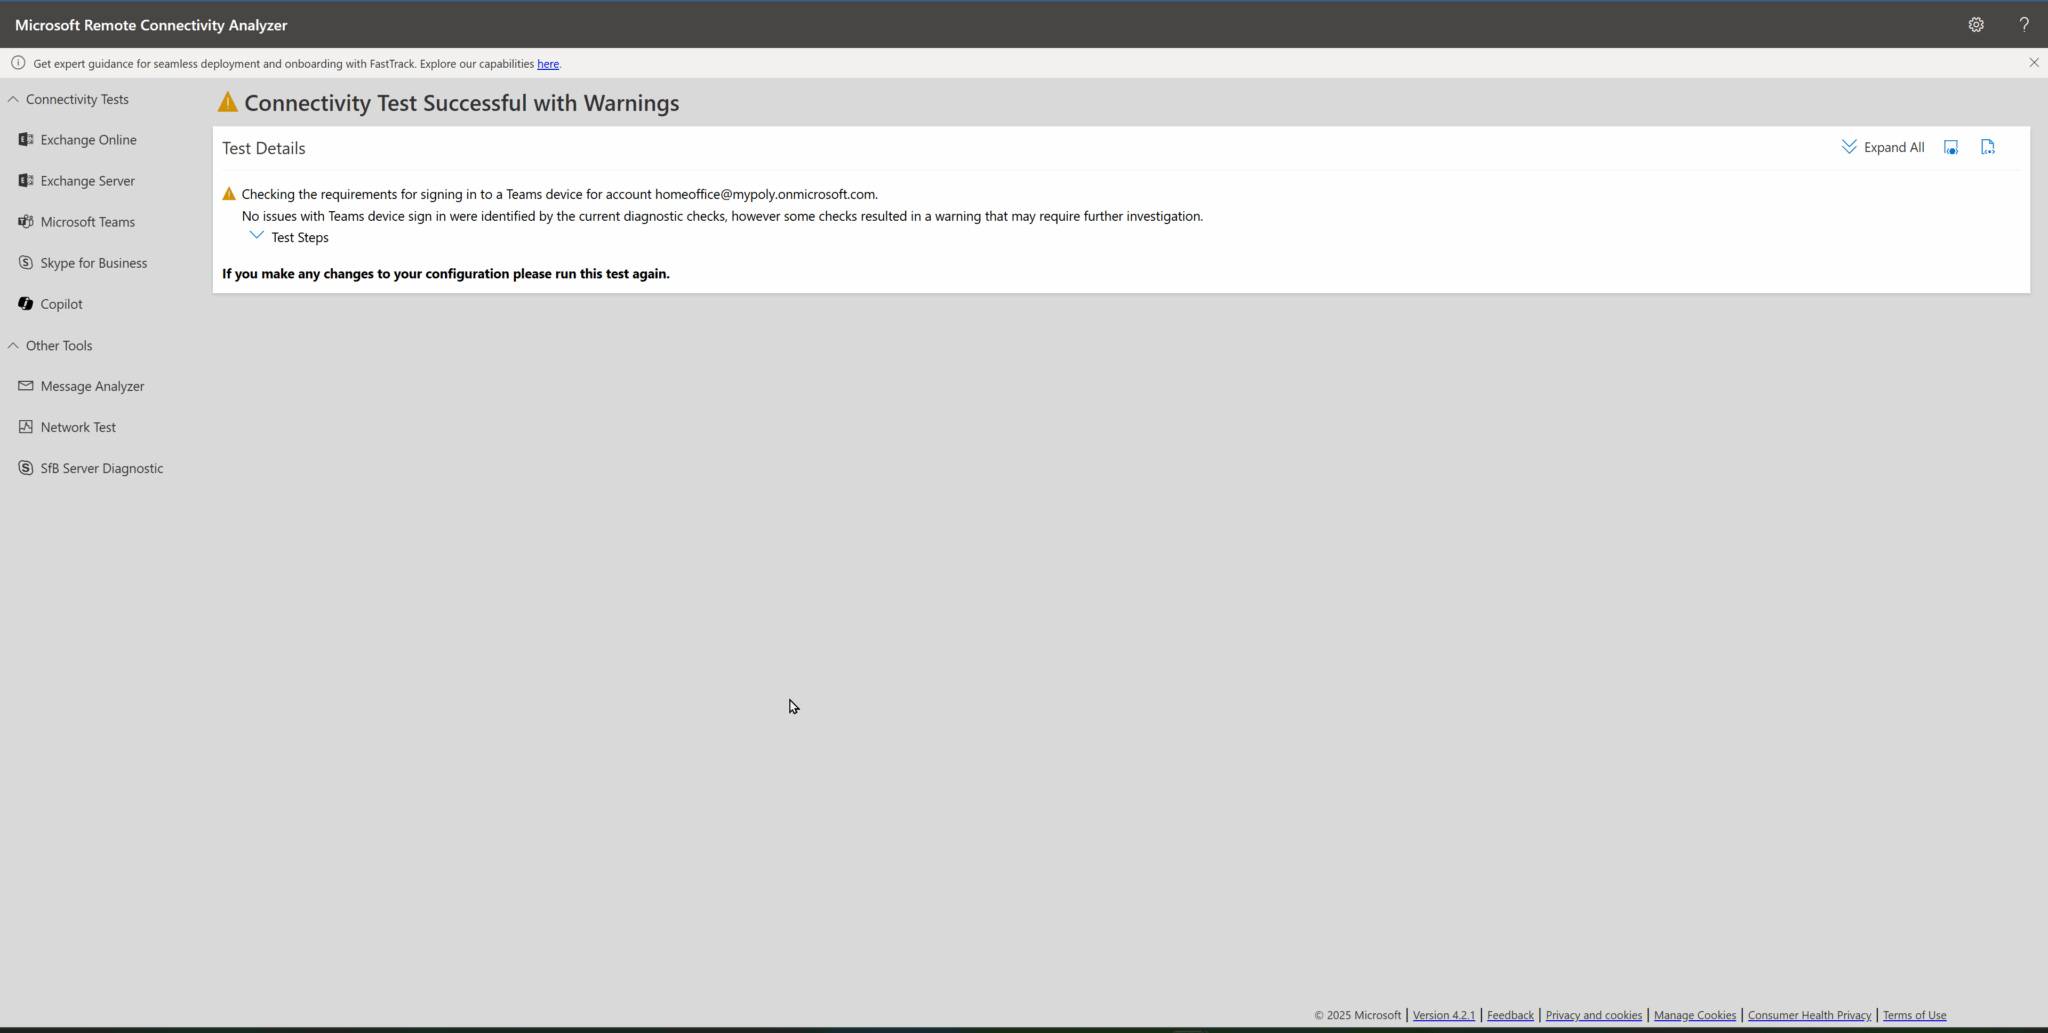
Task: Open the help menu
Action: (x=2024, y=23)
